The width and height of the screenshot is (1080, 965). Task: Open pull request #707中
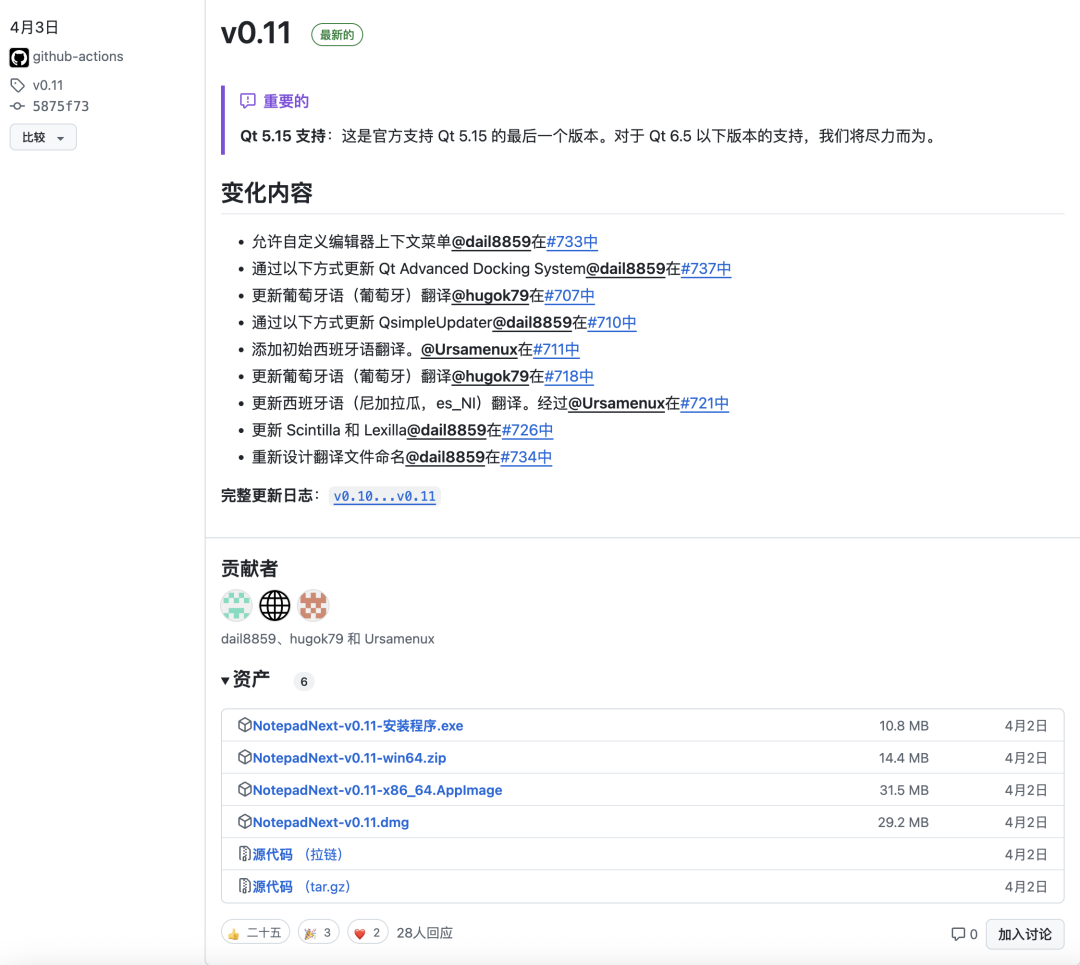pos(571,295)
